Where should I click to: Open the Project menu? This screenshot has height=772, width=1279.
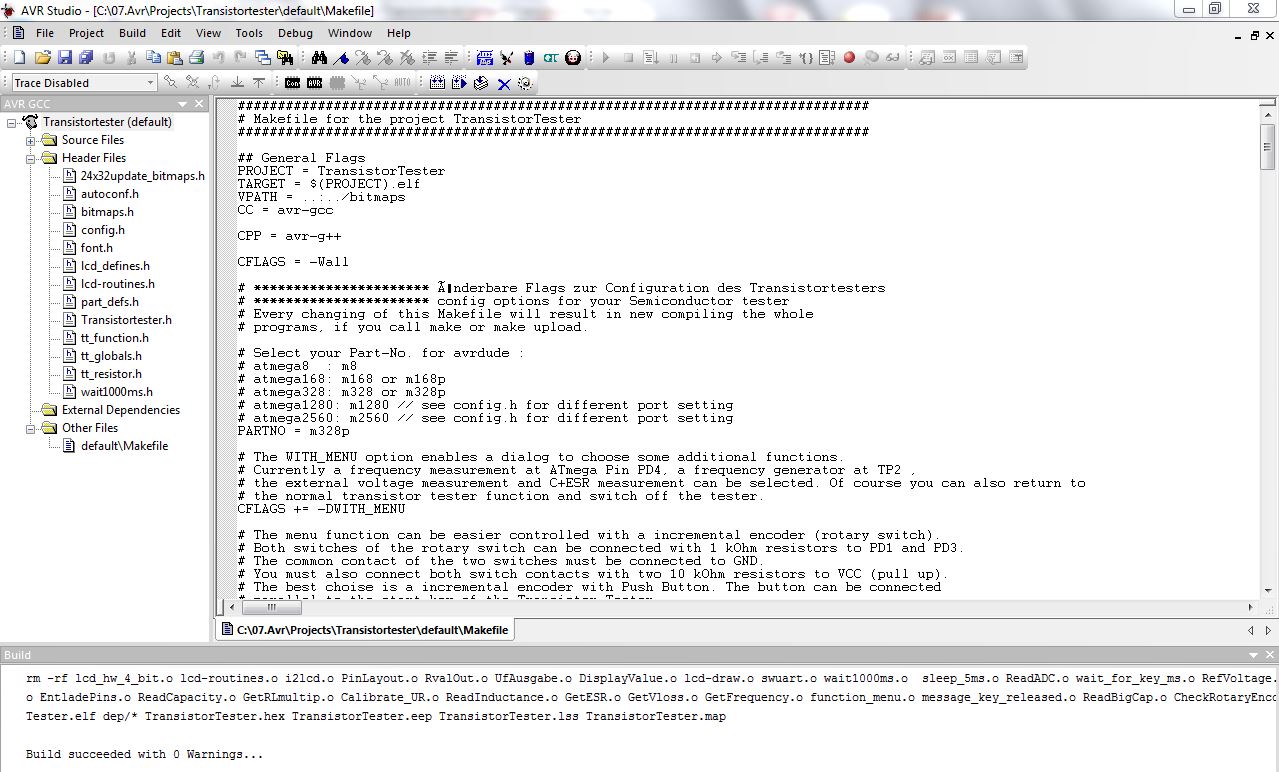pyautogui.click(x=86, y=33)
